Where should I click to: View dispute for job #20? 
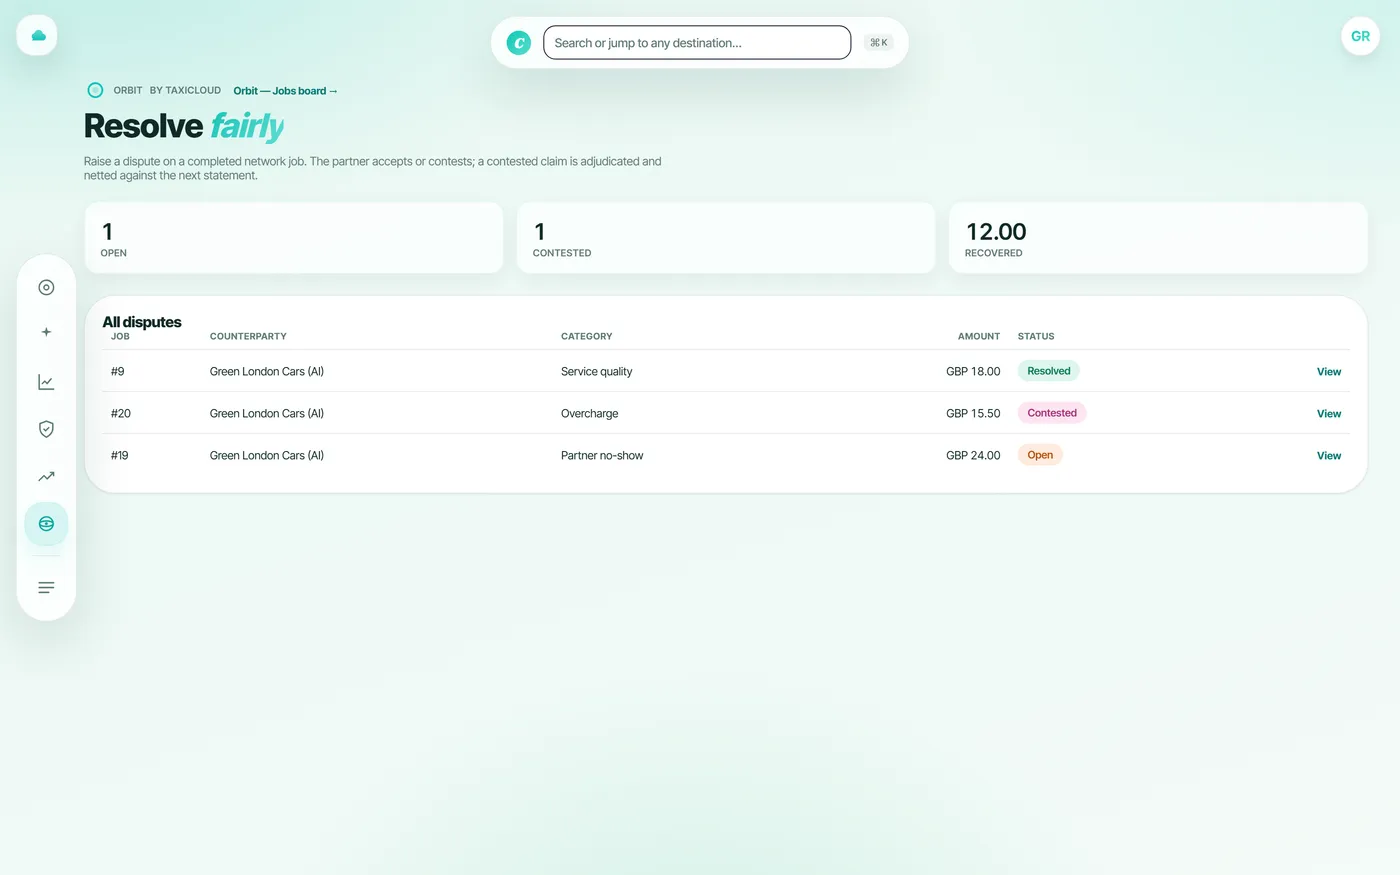pyautogui.click(x=1328, y=414)
